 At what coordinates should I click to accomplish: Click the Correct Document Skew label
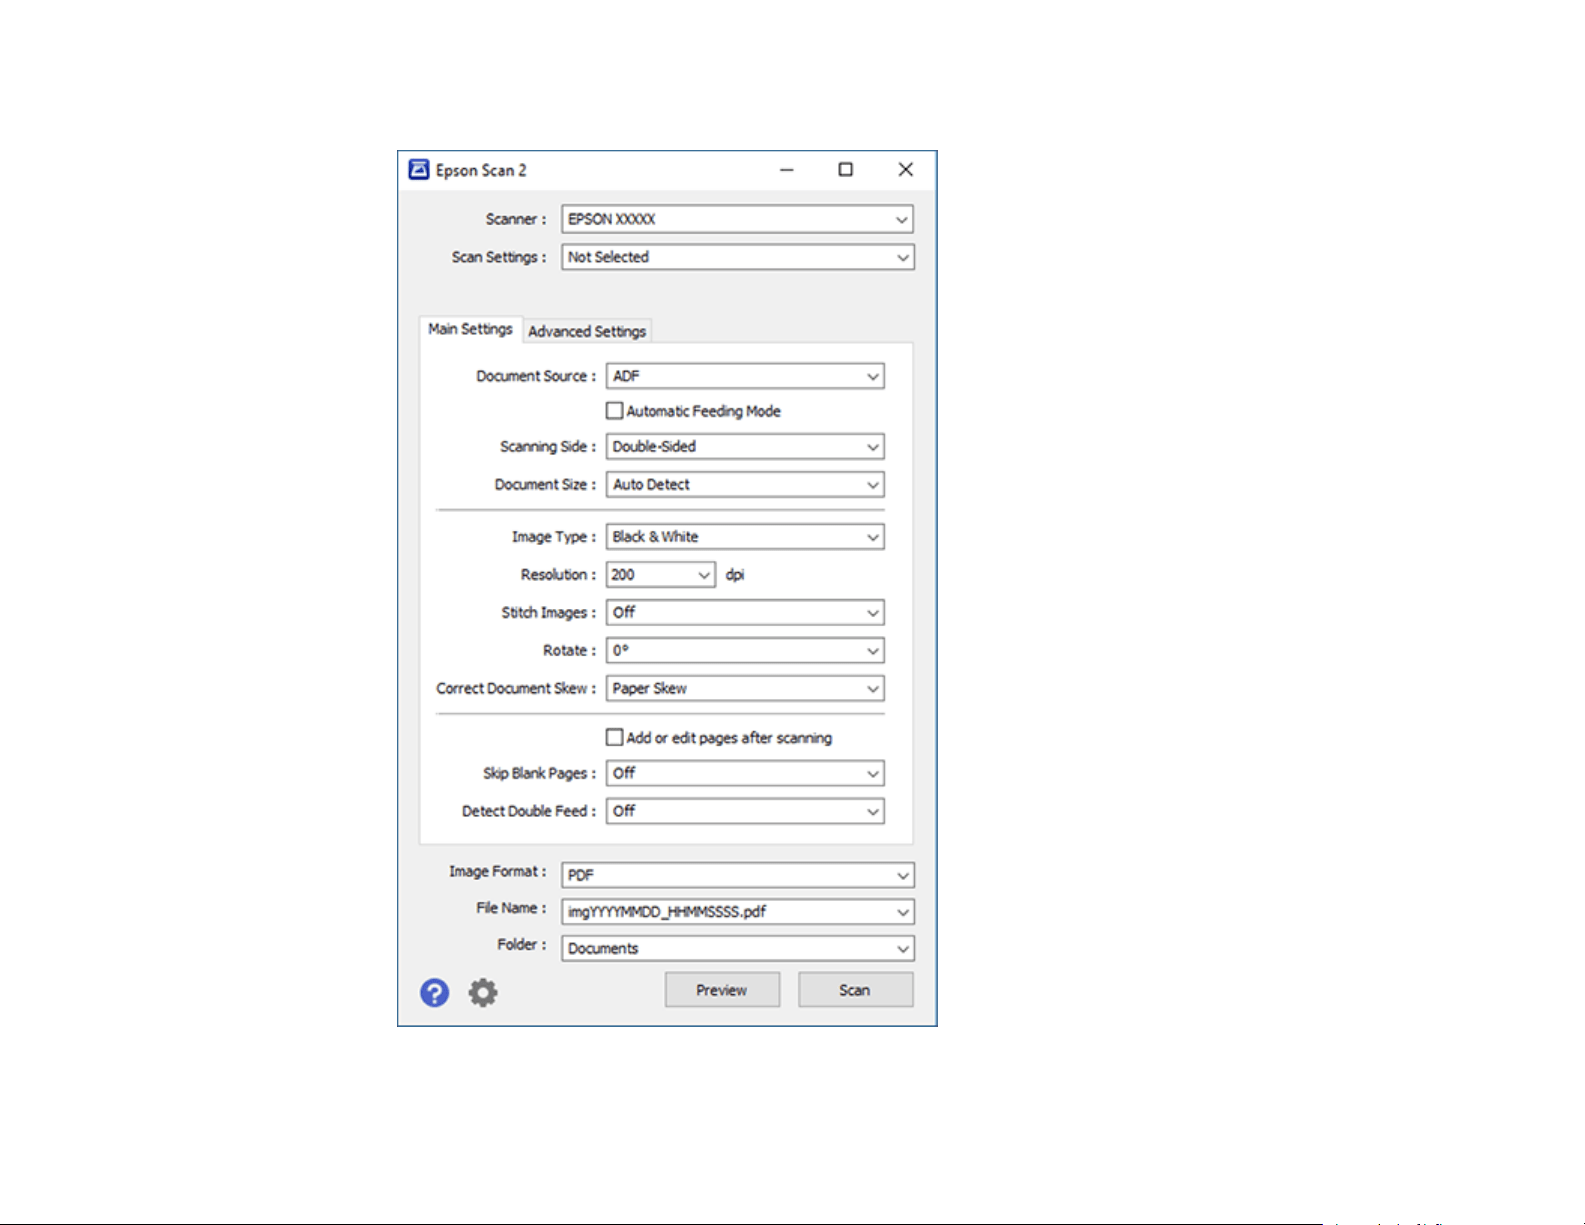(516, 689)
